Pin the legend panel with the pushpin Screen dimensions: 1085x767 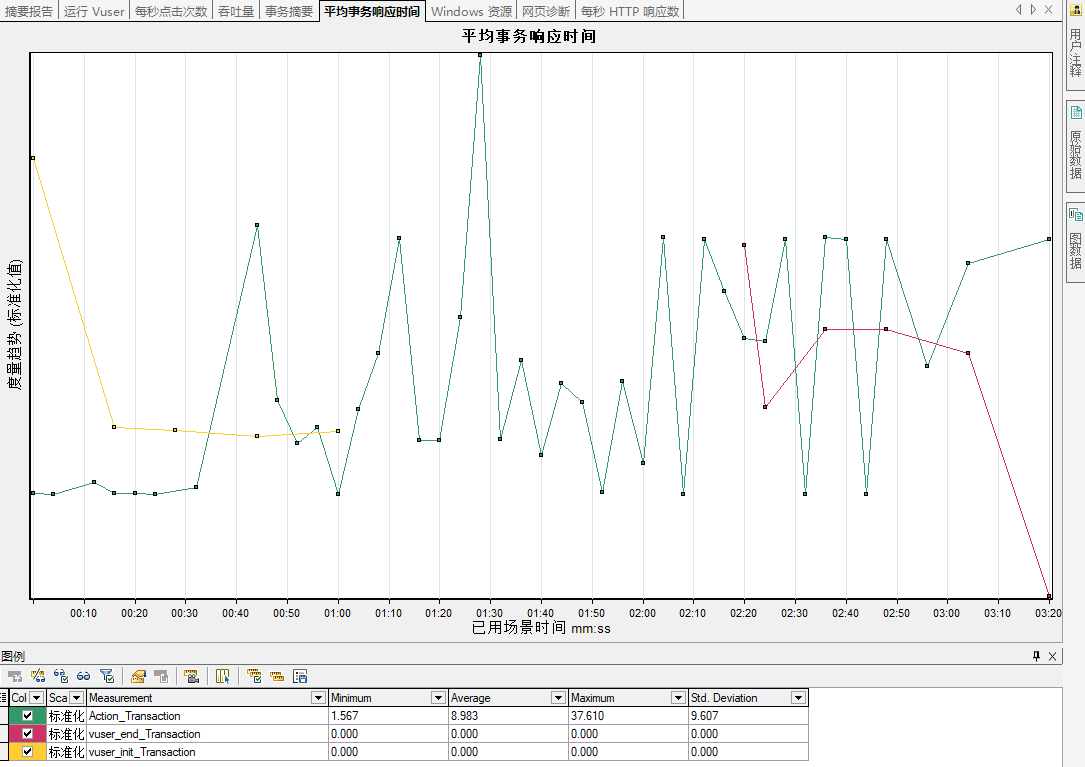tap(1037, 656)
